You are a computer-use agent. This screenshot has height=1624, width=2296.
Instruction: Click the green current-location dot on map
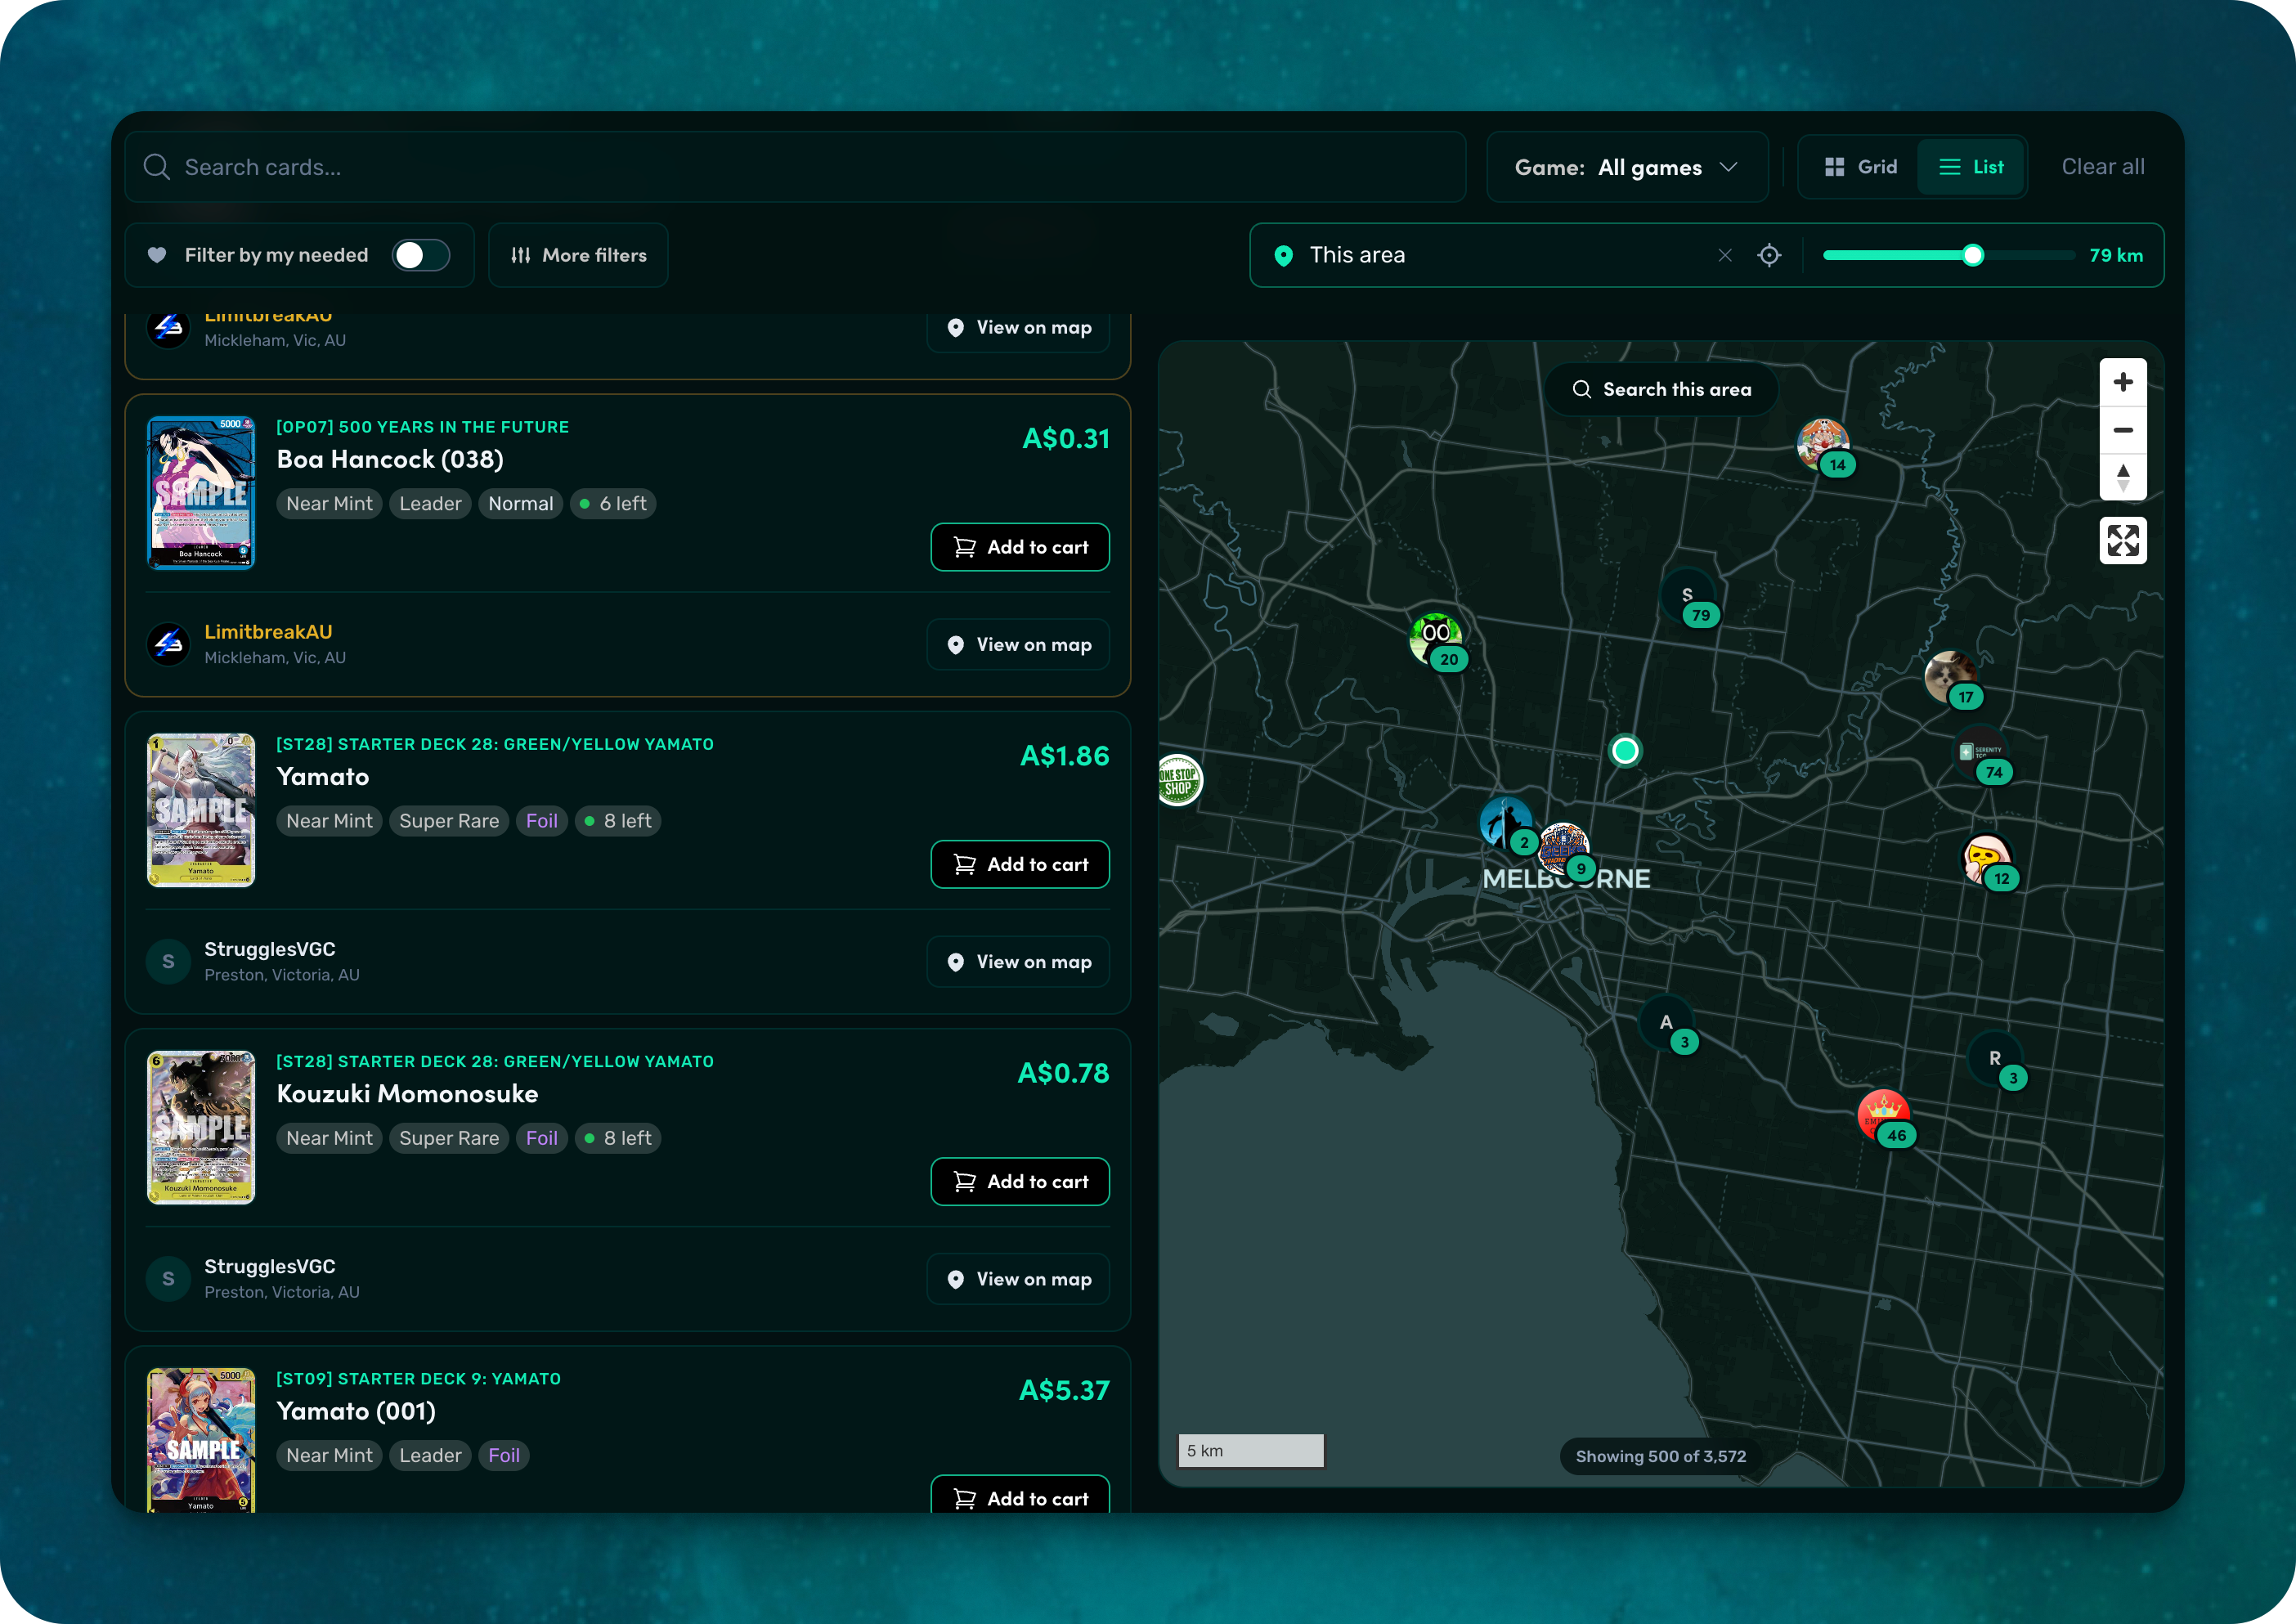tap(1625, 750)
